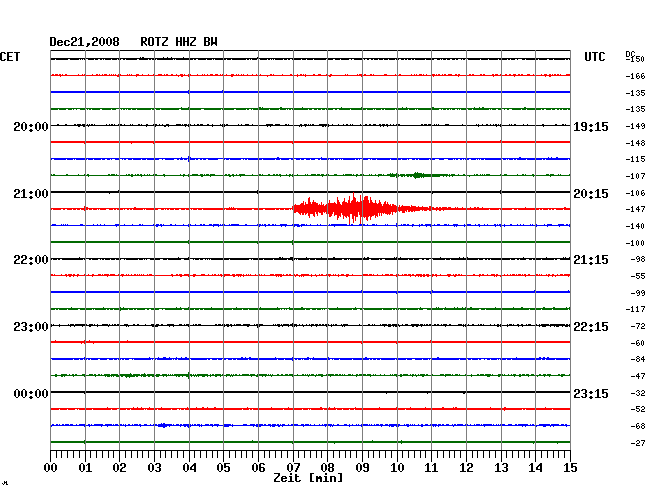Image resolution: width=650 pixels, height=494 pixels.
Task: Click the DC value -99
Action: click(x=638, y=293)
